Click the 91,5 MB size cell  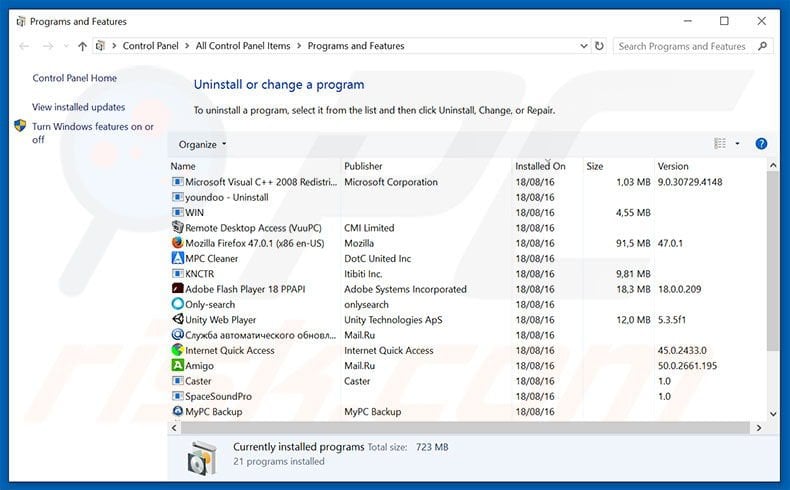pyautogui.click(x=633, y=243)
